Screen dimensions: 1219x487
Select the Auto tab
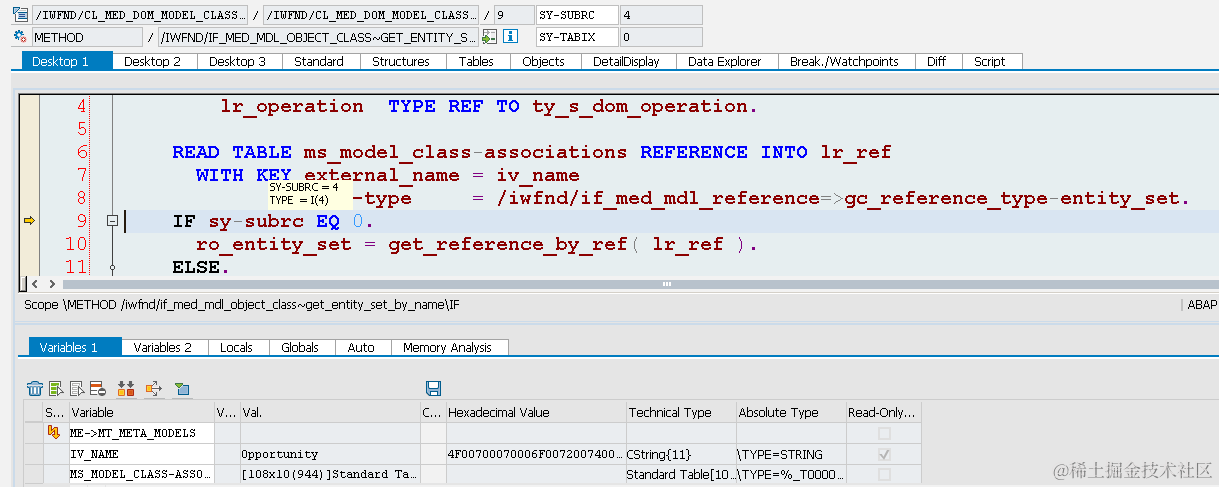tap(361, 347)
